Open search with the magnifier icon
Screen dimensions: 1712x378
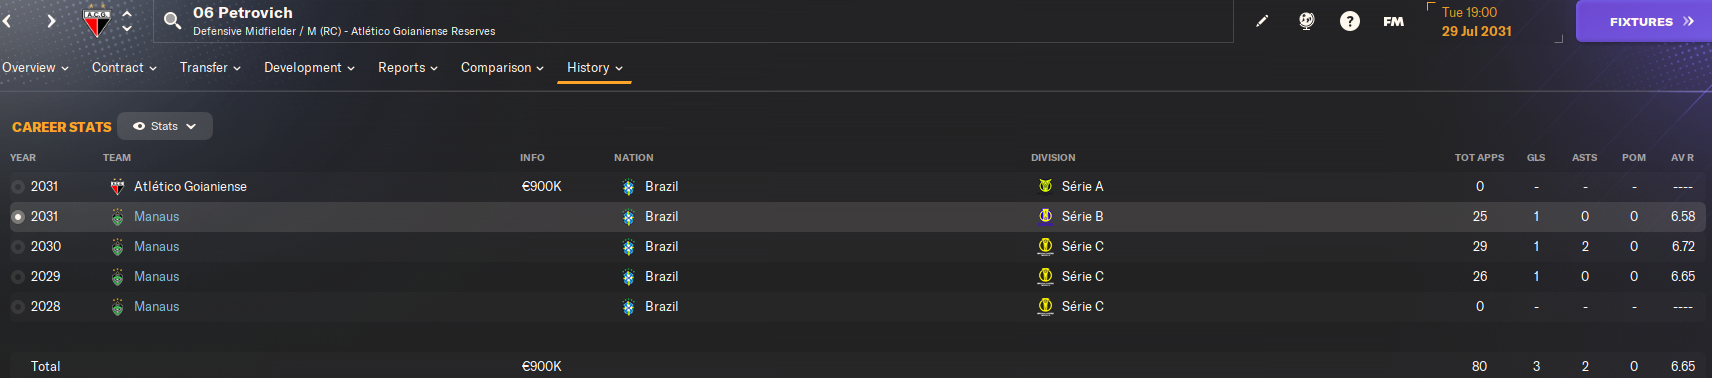[172, 20]
